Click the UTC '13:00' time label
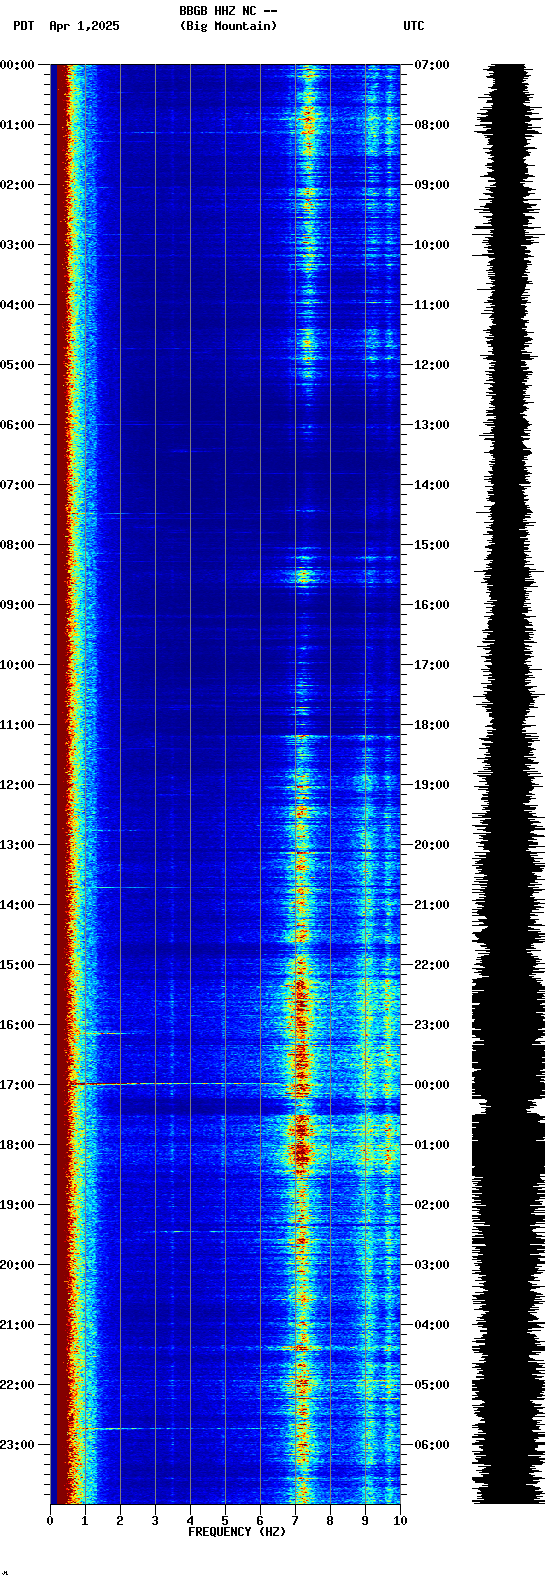This screenshot has width=552, height=1584. pyautogui.click(x=431, y=425)
